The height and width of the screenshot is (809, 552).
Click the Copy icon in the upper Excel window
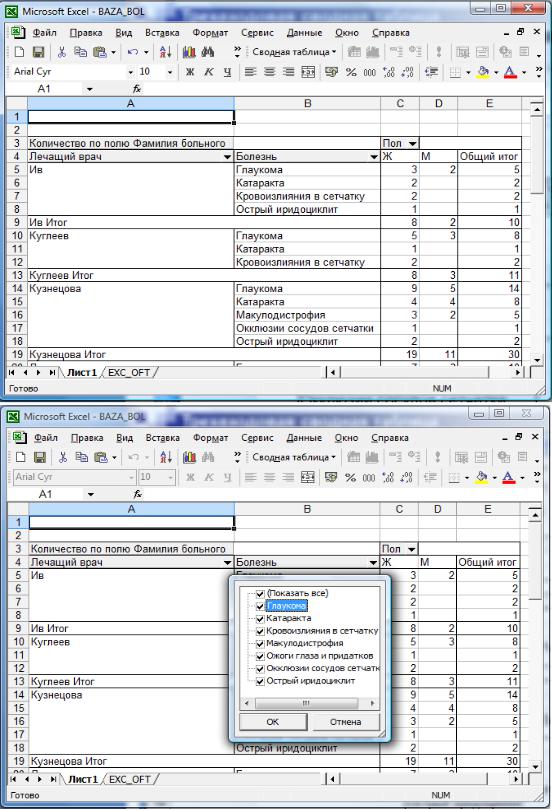coord(80,52)
